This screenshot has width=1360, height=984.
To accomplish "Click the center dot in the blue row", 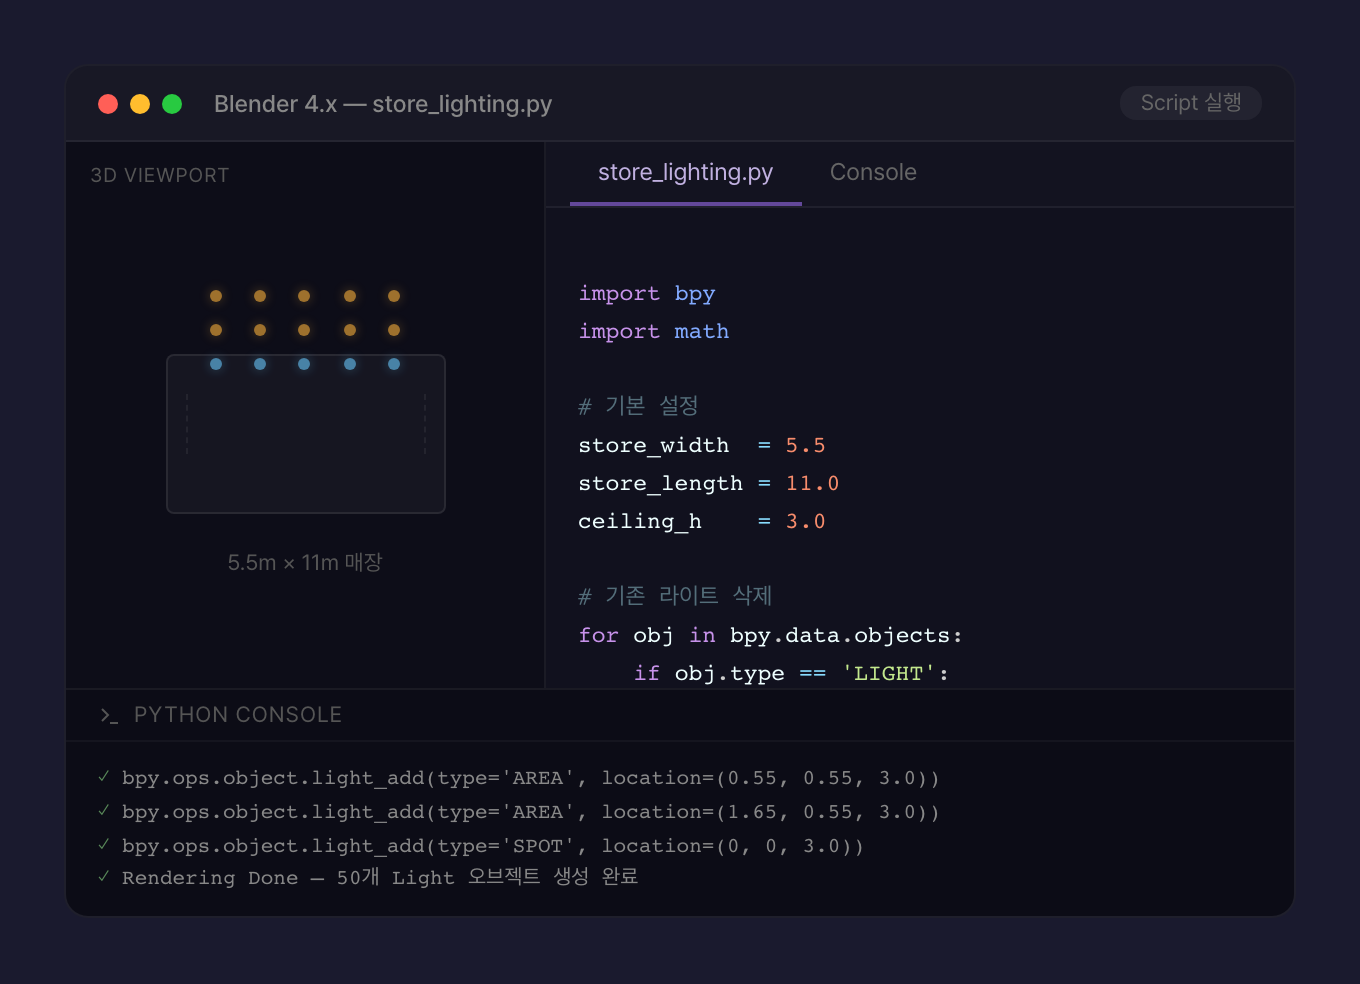I will 304,364.
